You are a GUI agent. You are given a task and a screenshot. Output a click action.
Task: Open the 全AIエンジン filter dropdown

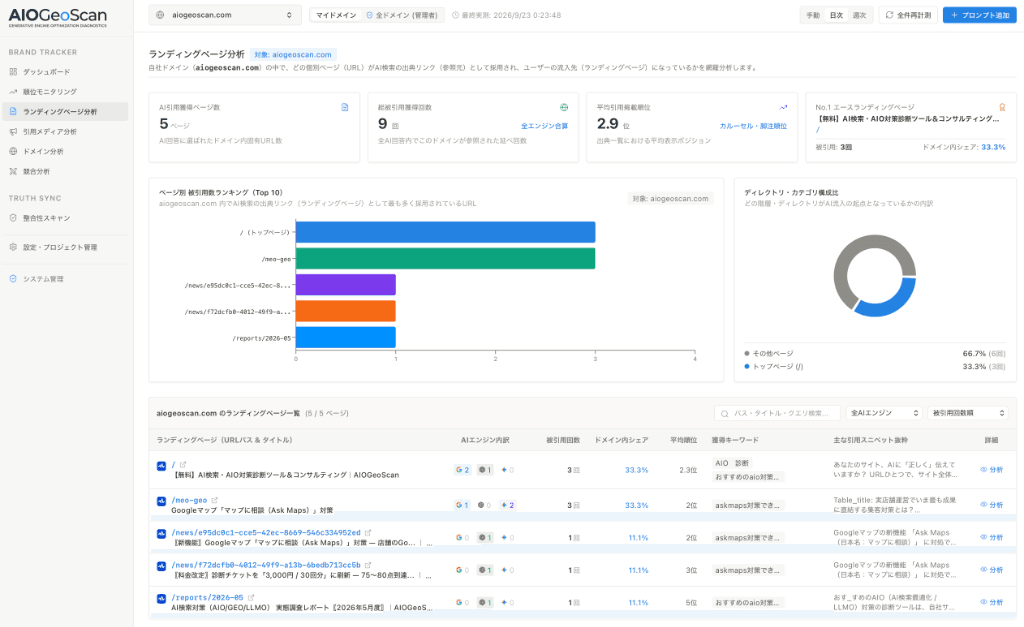click(884, 413)
